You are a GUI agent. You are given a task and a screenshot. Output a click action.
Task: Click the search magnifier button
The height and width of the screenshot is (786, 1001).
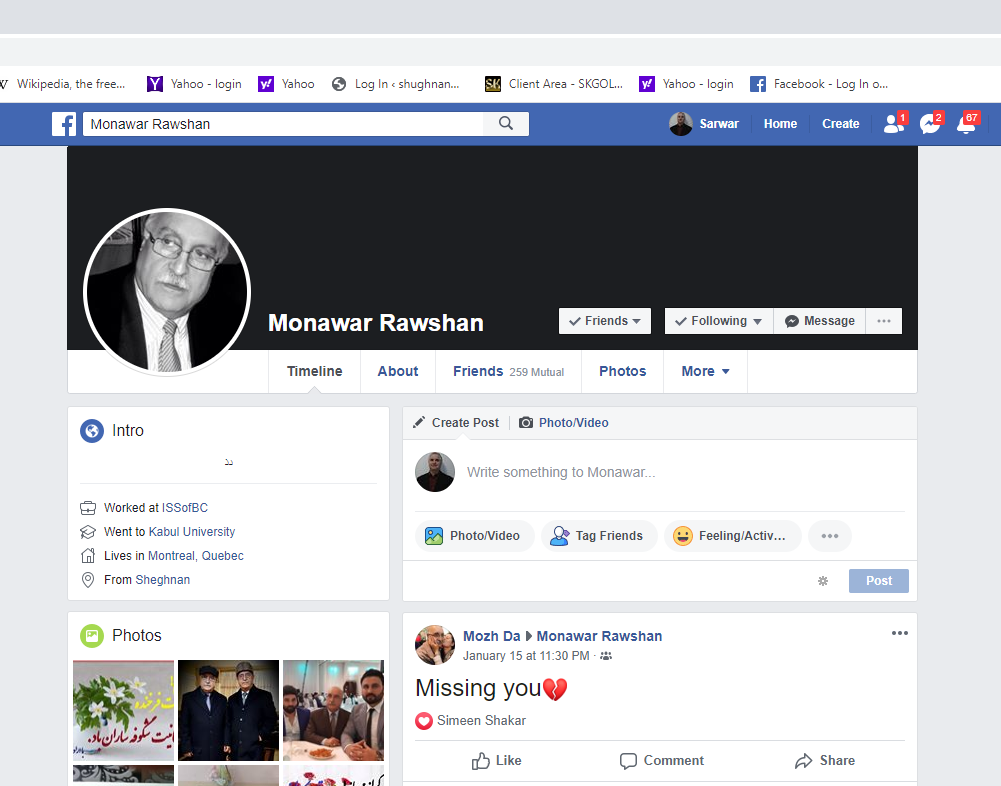point(506,124)
